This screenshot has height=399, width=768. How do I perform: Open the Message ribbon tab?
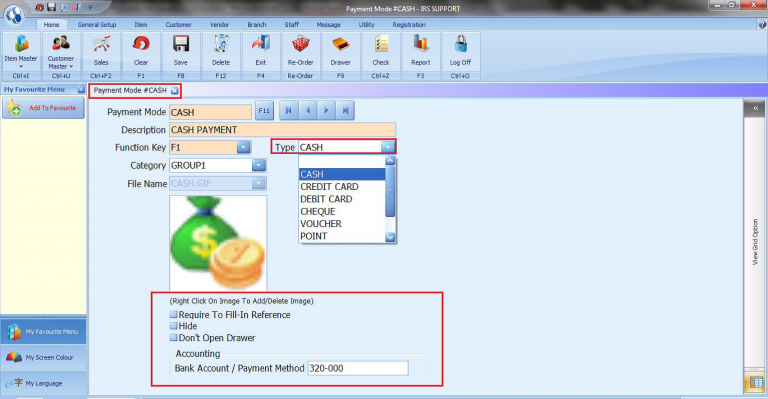tap(328, 24)
